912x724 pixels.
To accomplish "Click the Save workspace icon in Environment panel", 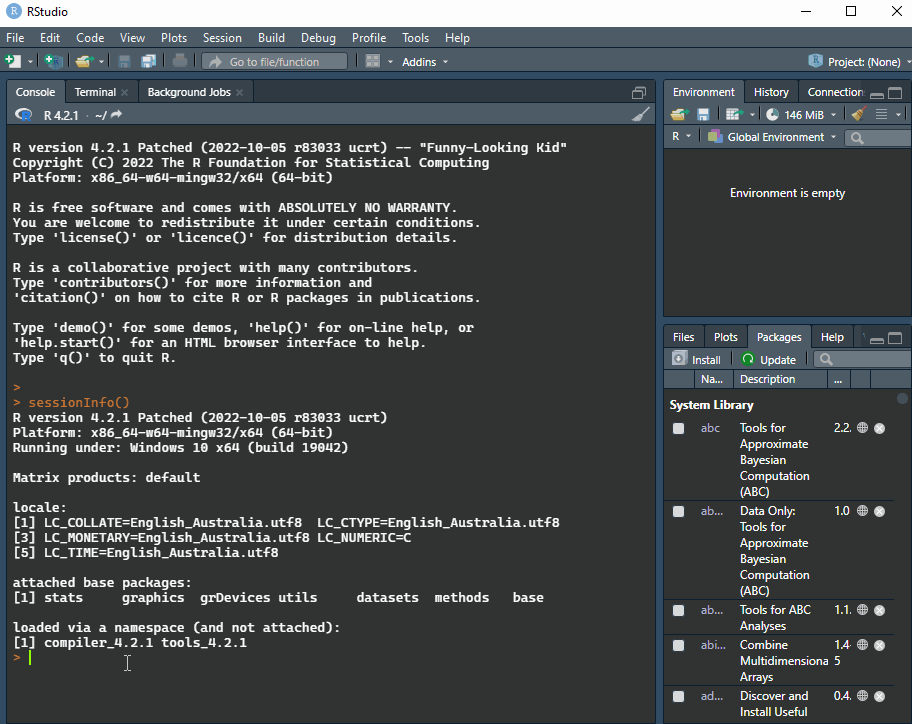I will (701, 113).
